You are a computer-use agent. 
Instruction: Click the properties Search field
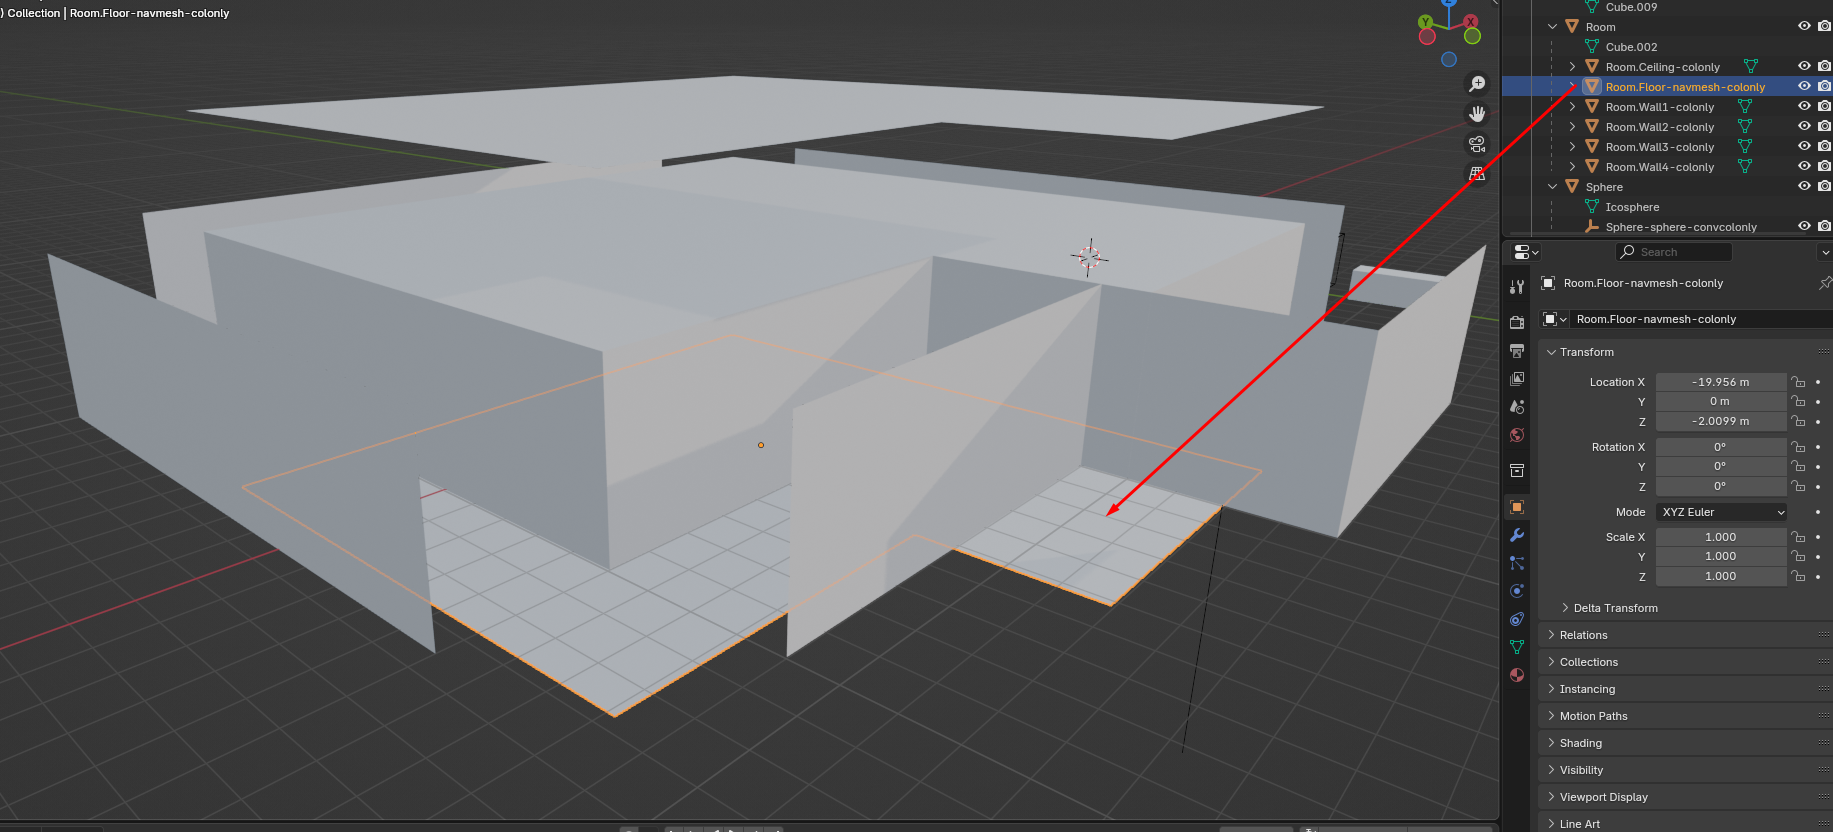tap(1674, 252)
